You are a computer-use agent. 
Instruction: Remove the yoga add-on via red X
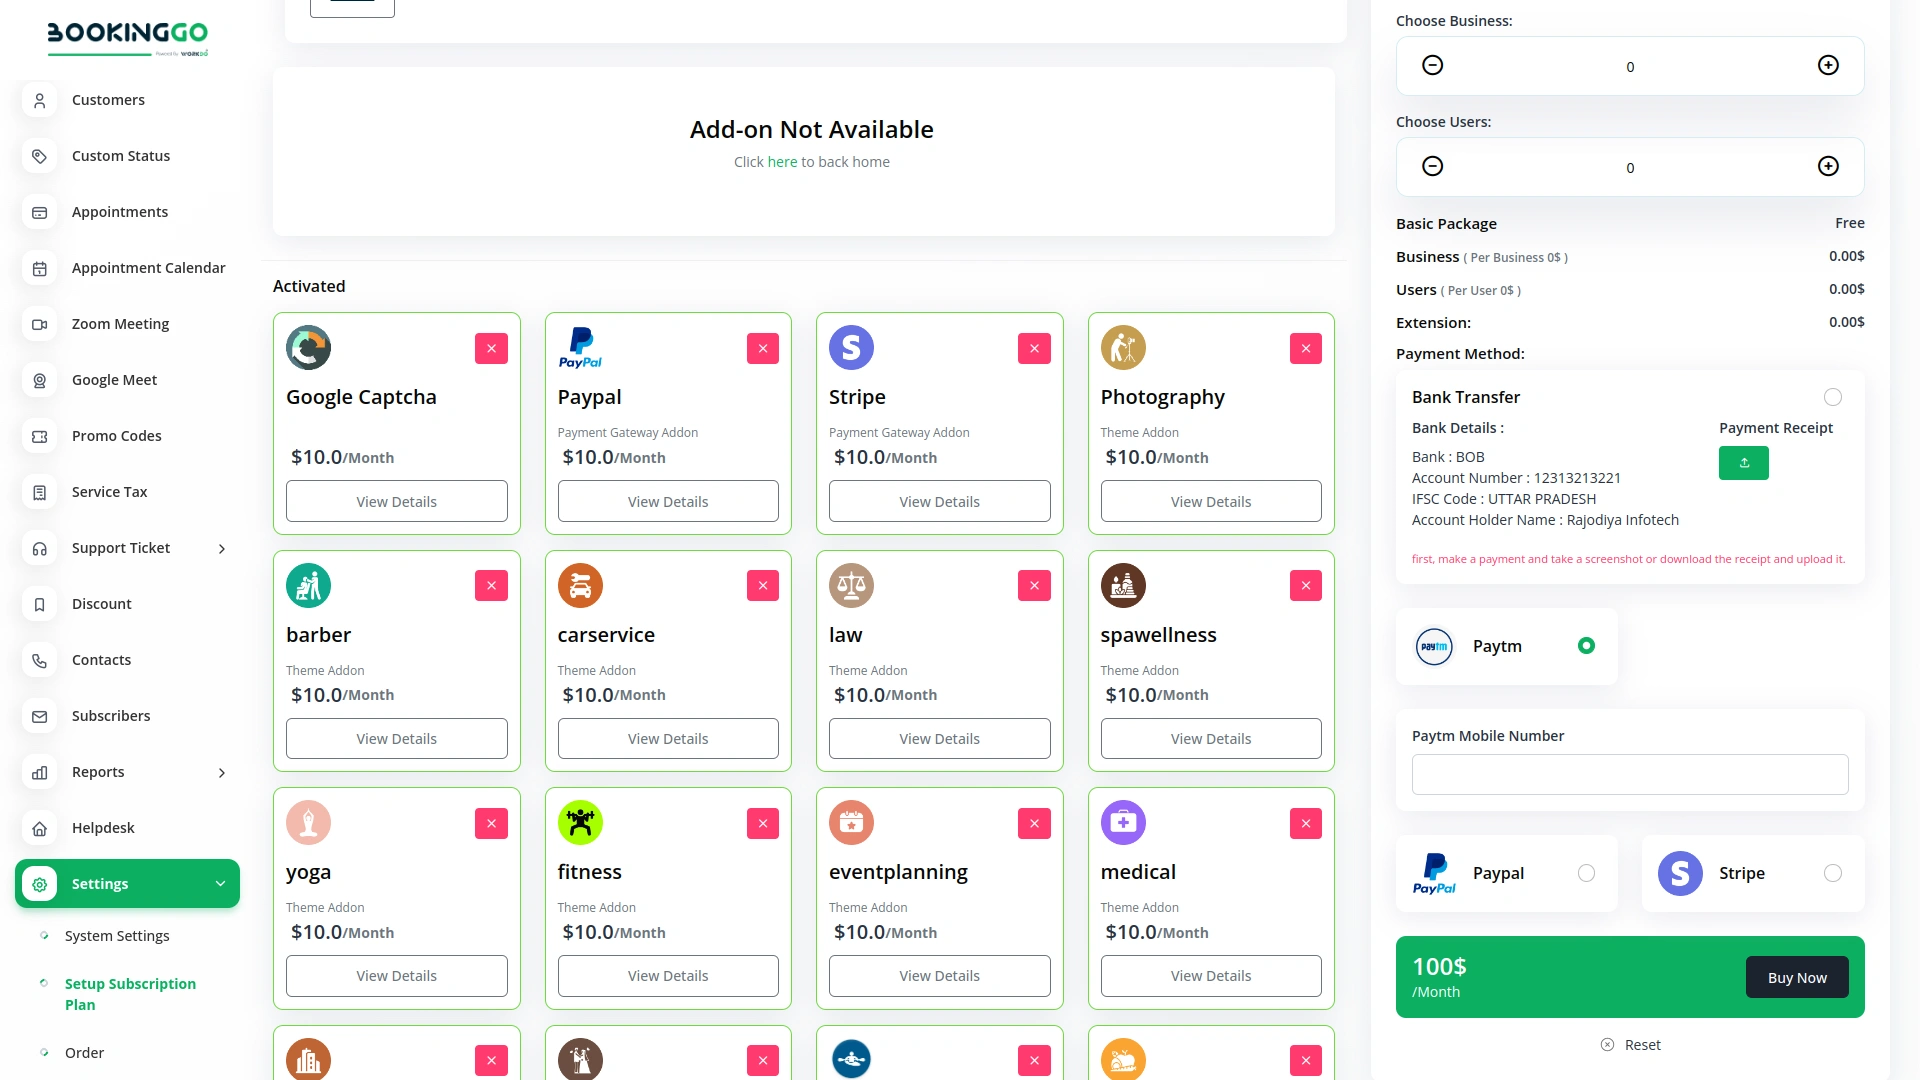pyautogui.click(x=491, y=823)
